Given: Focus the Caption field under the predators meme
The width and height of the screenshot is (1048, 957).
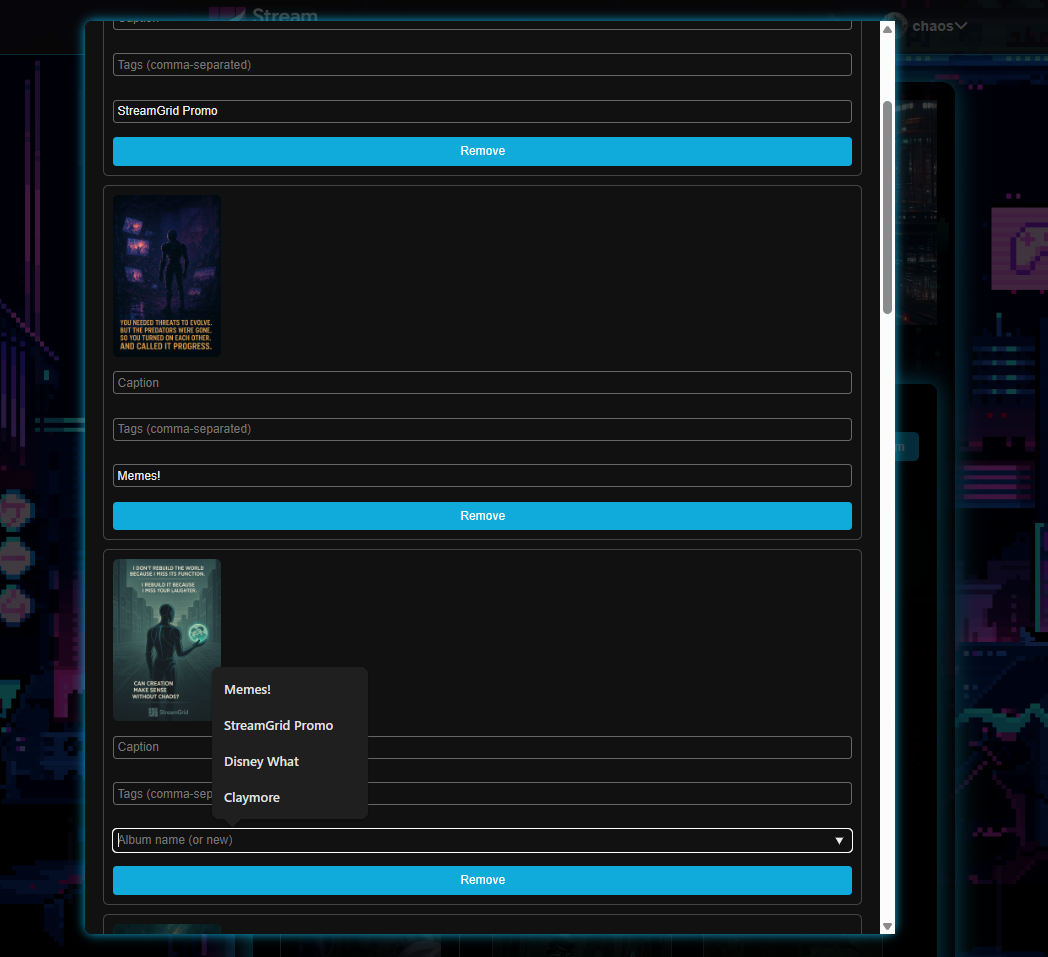Looking at the screenshot, I should pyautogui.click(x=482, y=383).
